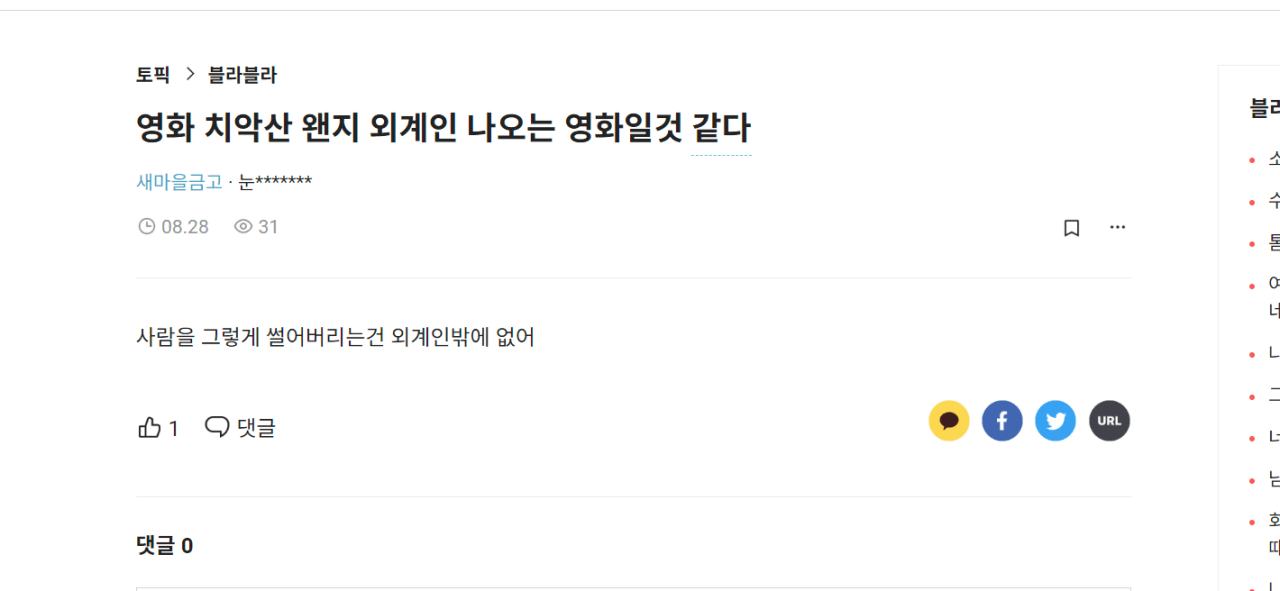
Task: Click the comment input box below 댓글 0
Action: (634, 589)
